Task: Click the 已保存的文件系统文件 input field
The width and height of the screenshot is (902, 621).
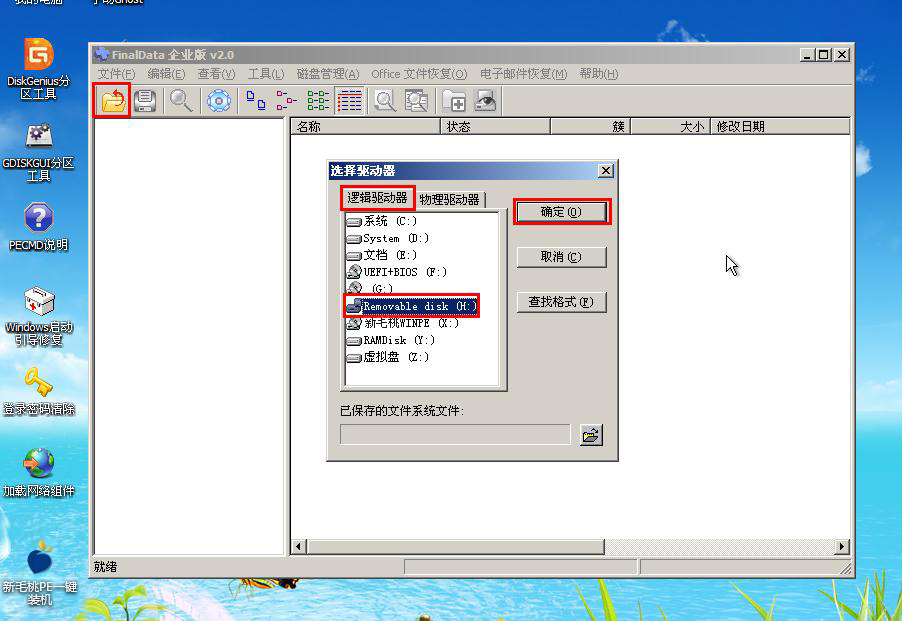Action: click(x=455, y=435)
